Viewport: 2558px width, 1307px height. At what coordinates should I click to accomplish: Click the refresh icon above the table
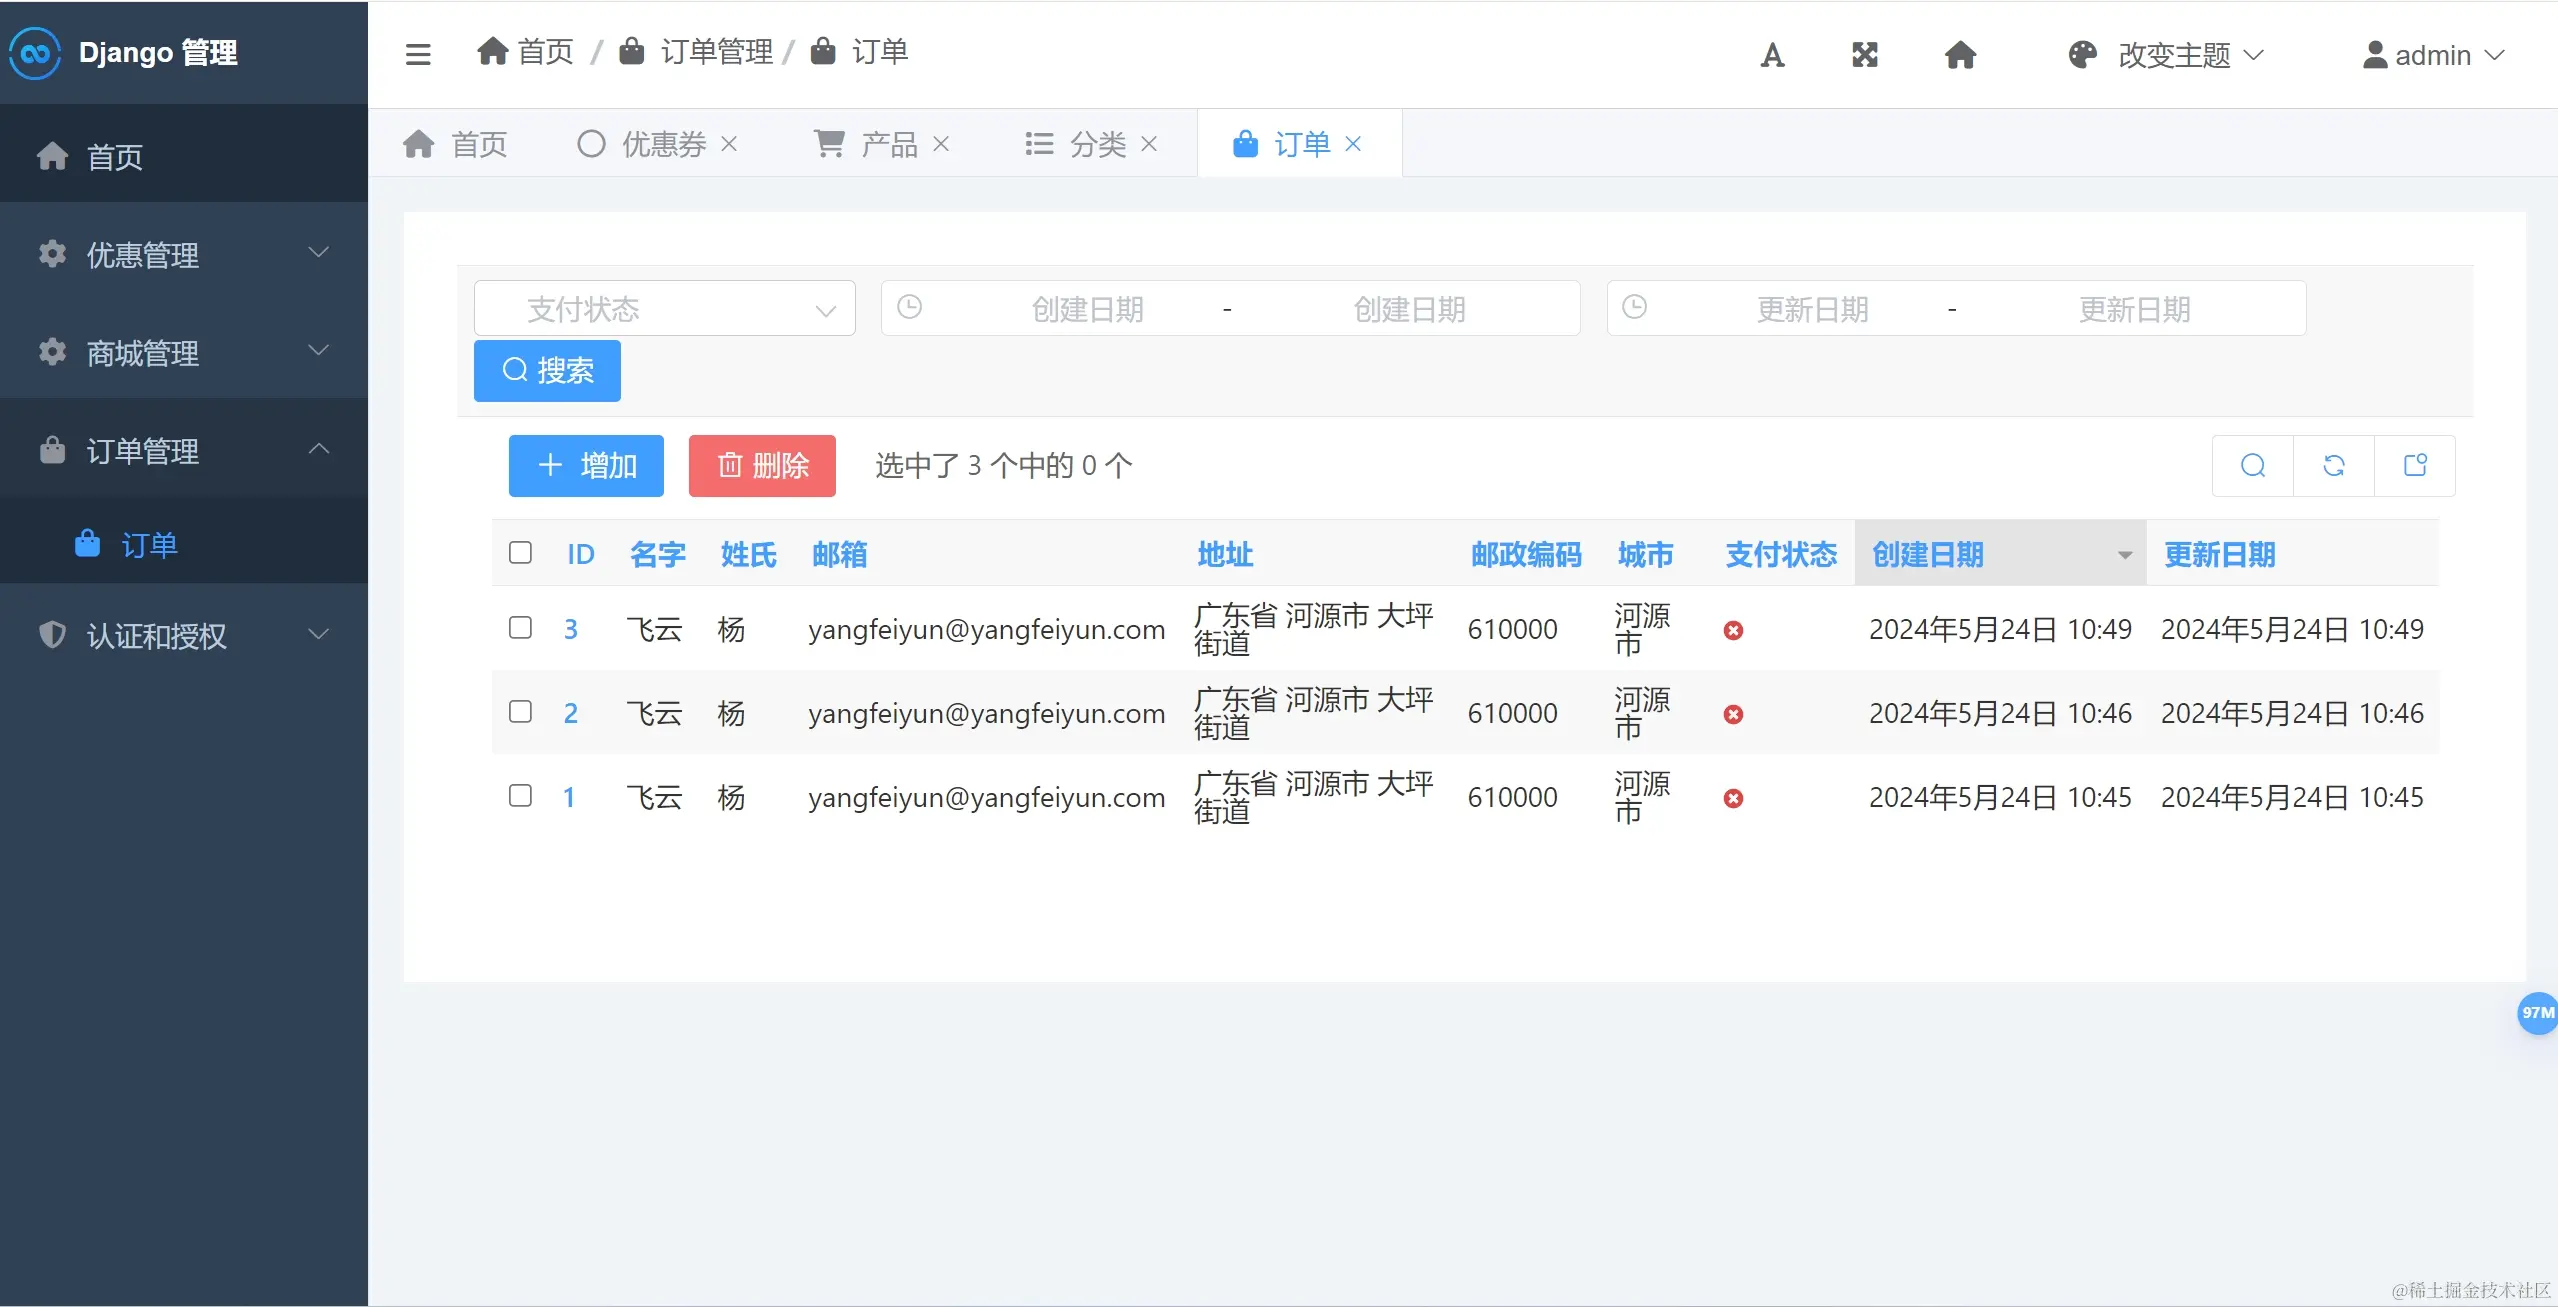pos(2334,465)
